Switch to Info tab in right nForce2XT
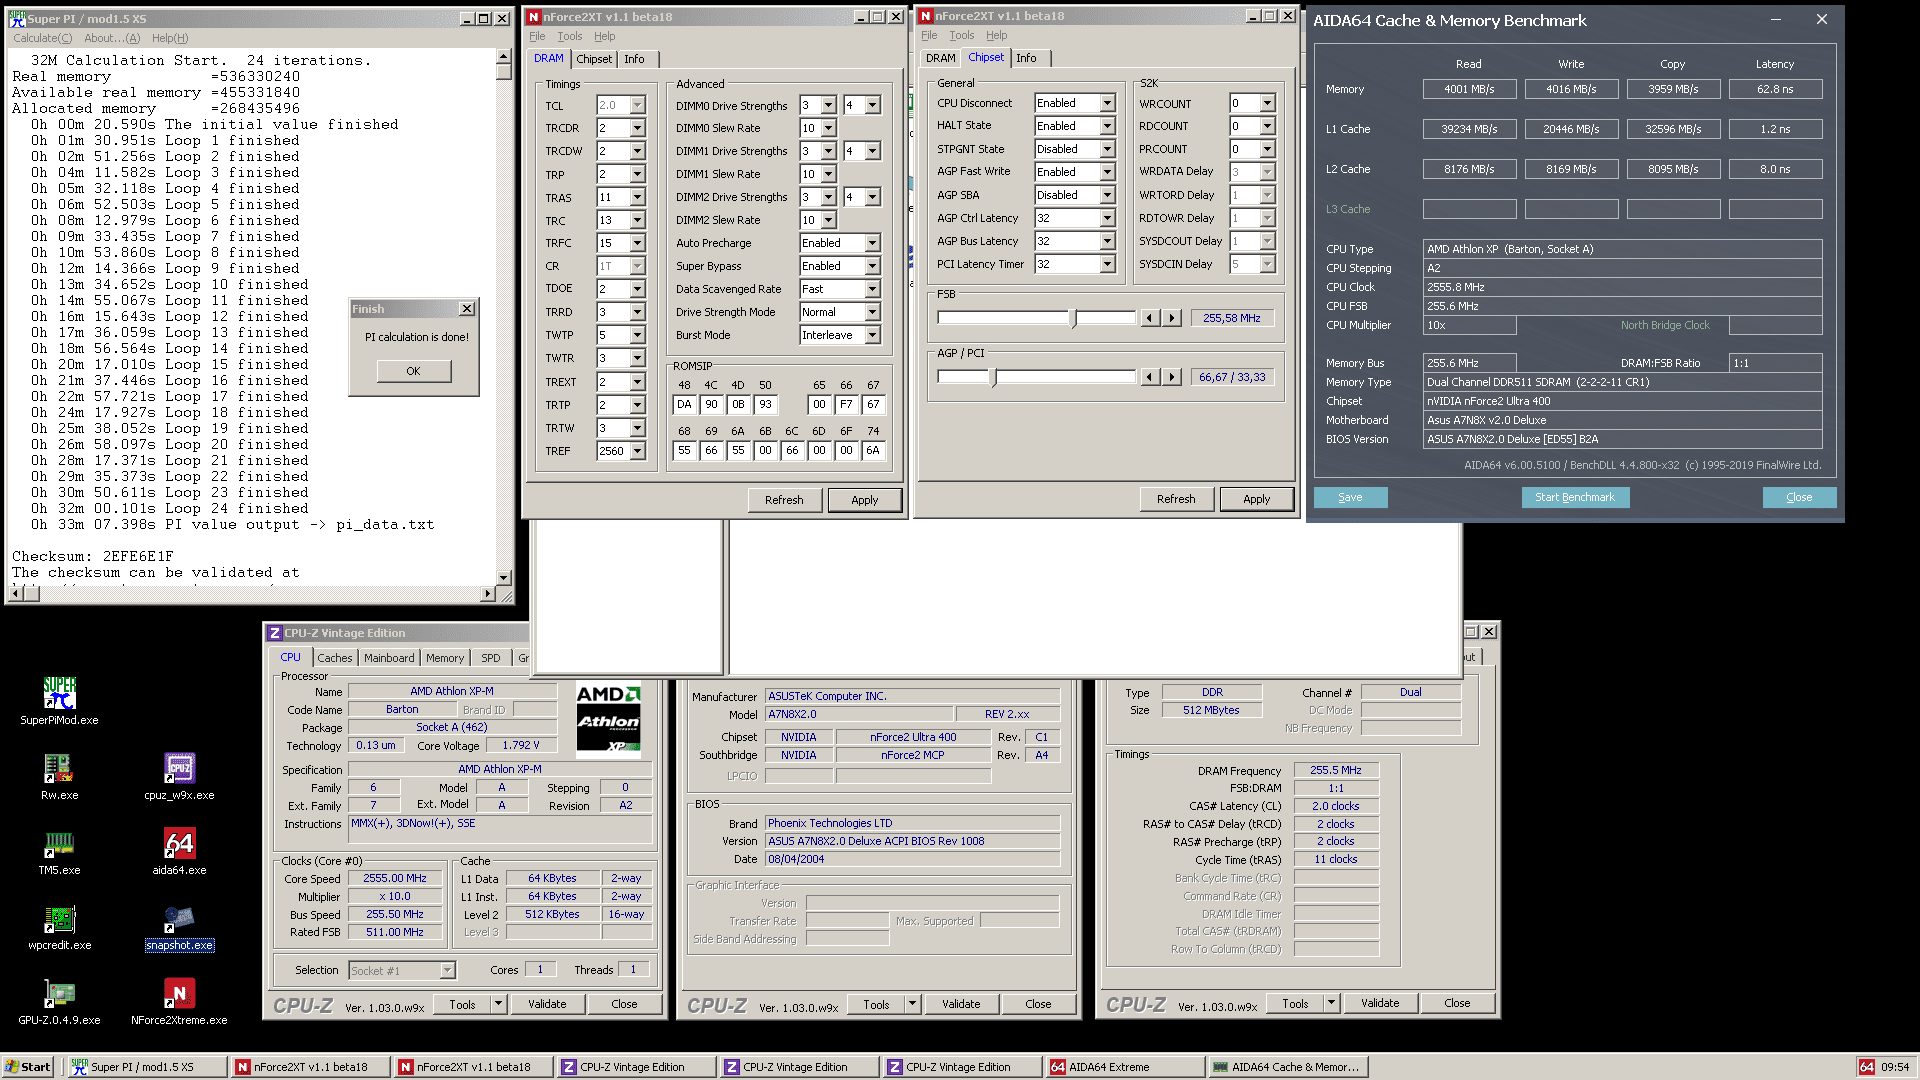The width and height of the screenshot is (1920, 1080). [x=1026, y=58]
